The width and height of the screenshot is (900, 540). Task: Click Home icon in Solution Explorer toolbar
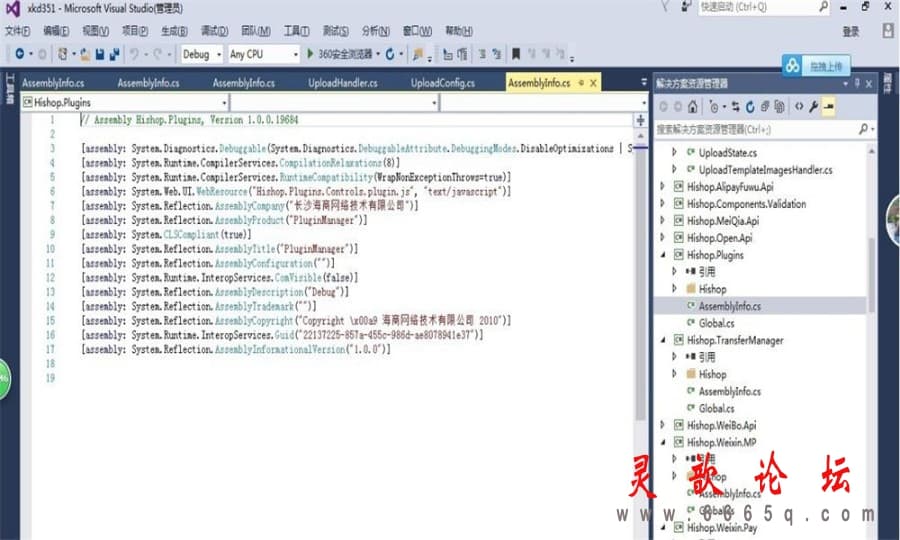coord(693,107)
